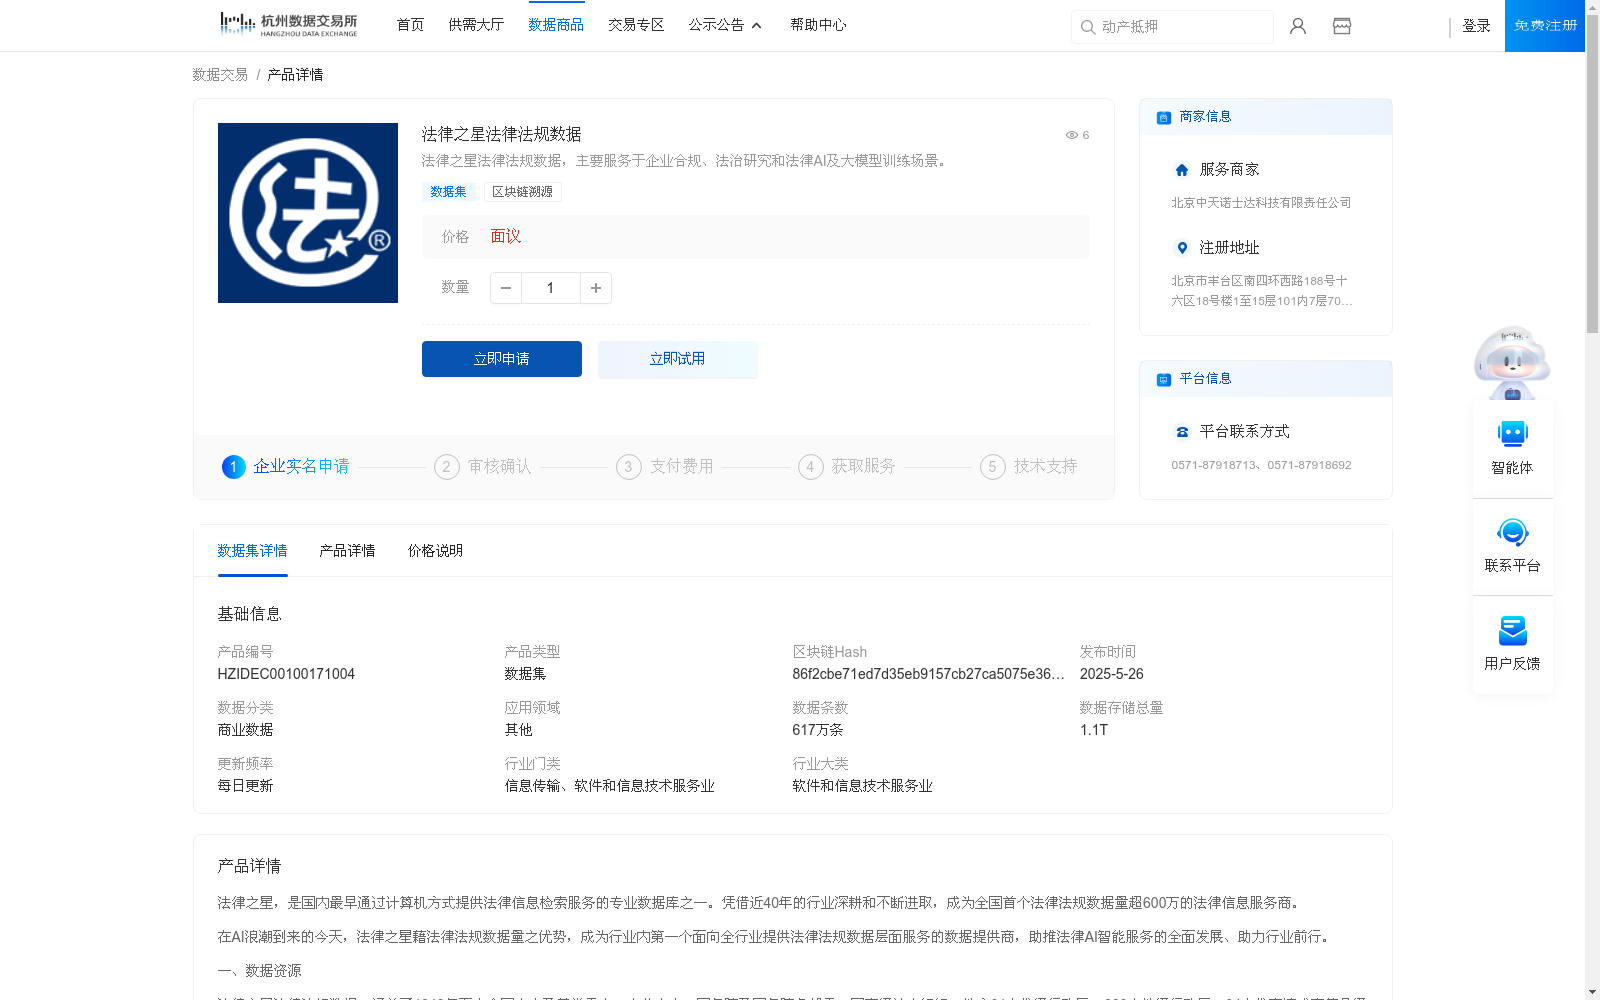The width and height of the screenshot is (1600, 1000).
Task: Increase quantity with plus button
Action: [x=596, y=288]
